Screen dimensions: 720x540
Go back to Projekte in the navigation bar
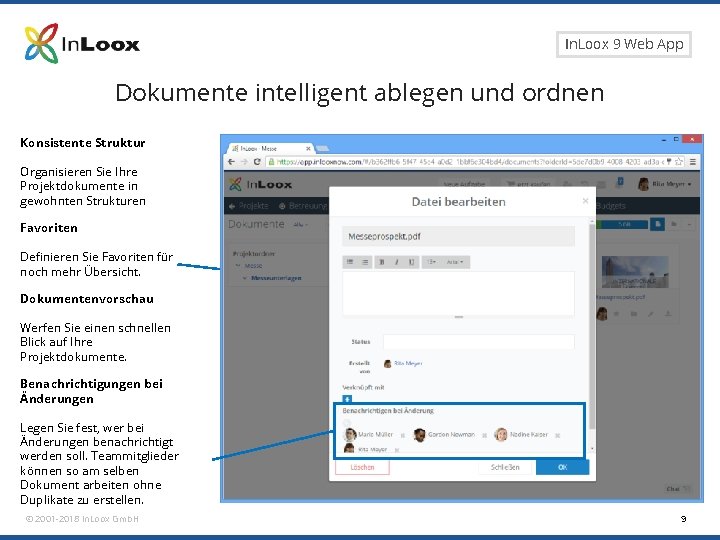[248, 206]
